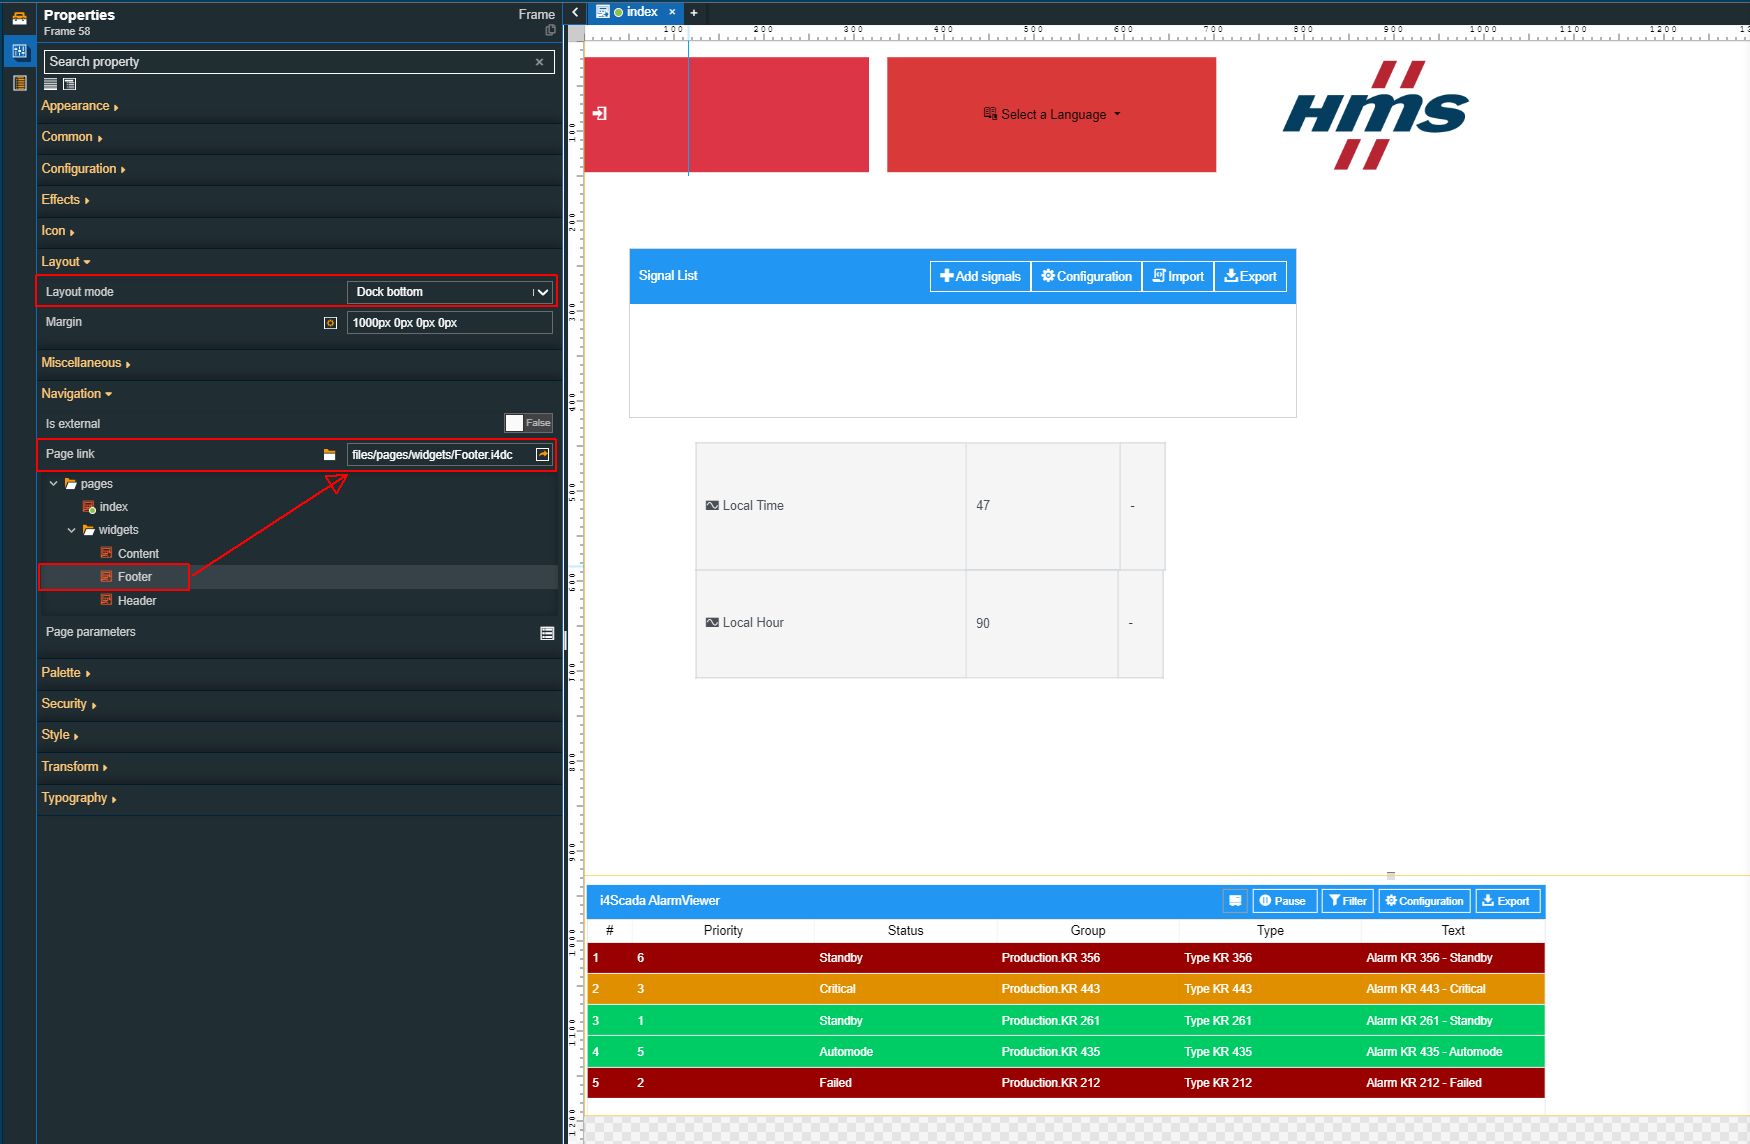The image size is (1750, 1144).
Task: Click the copy icon under Frame label
Action: pos(550,31)
